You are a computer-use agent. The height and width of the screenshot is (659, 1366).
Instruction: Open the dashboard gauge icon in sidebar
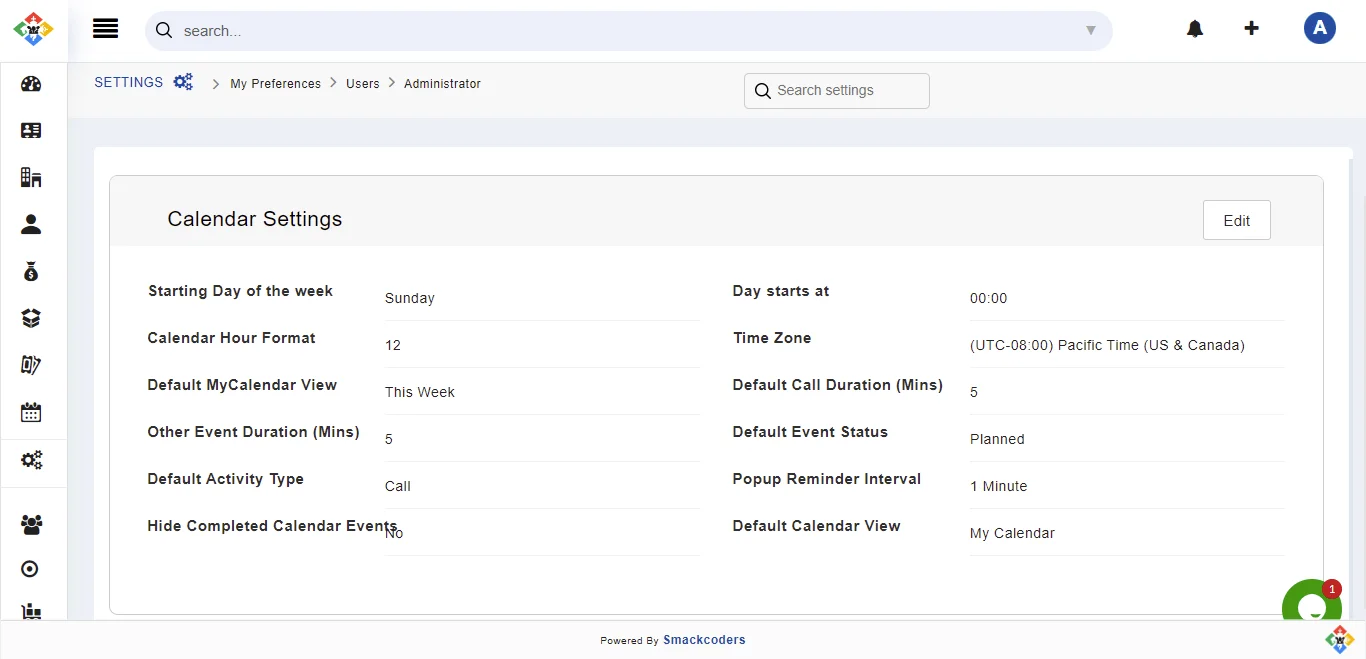point(31,84)
